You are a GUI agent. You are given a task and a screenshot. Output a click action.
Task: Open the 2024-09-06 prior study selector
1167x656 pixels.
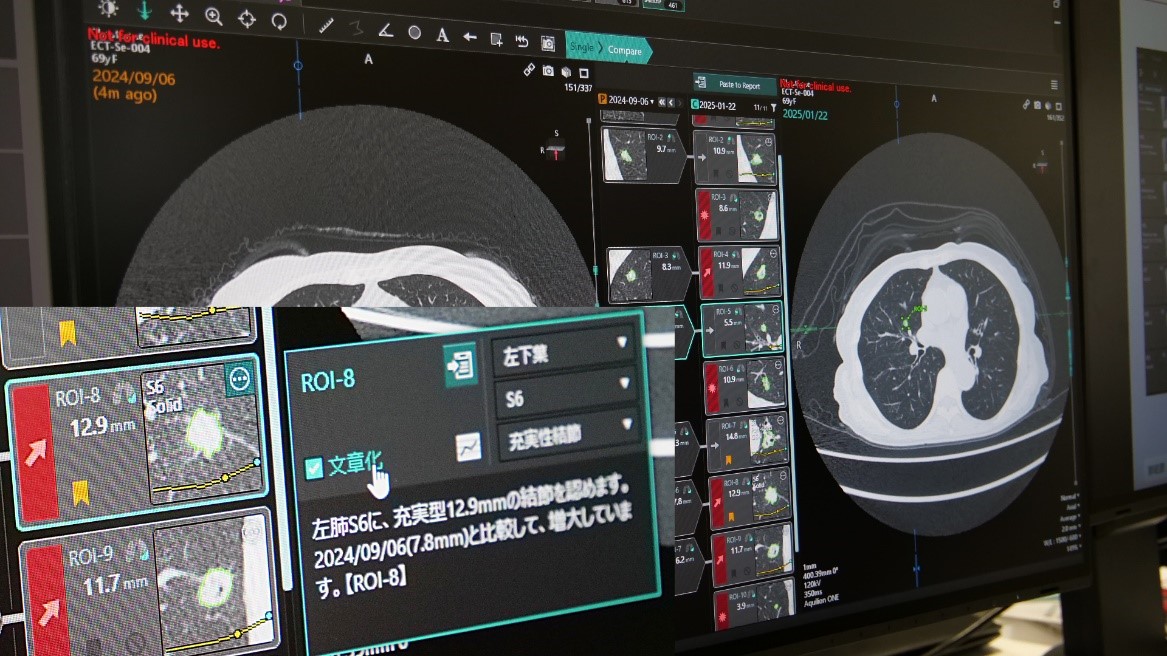click(630, 101)
